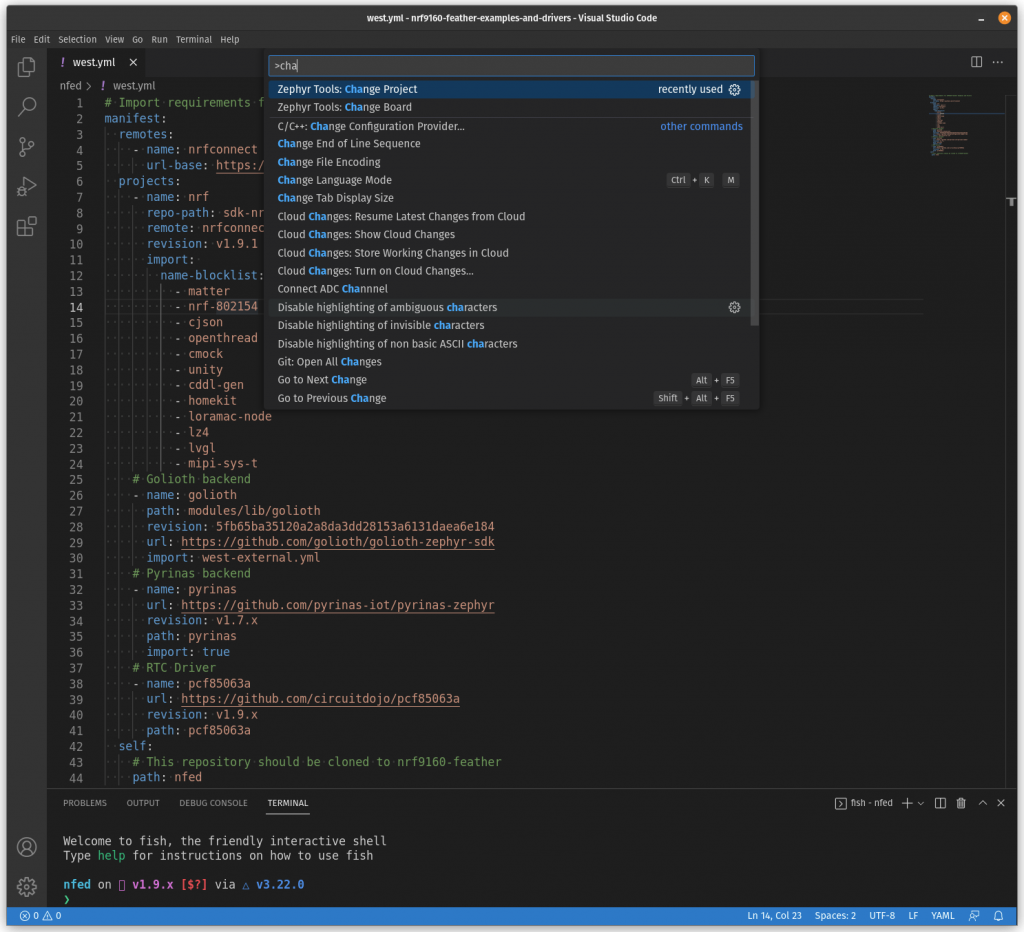
Task: Open the Search view in activity bar
Action: tap(26, 106)
